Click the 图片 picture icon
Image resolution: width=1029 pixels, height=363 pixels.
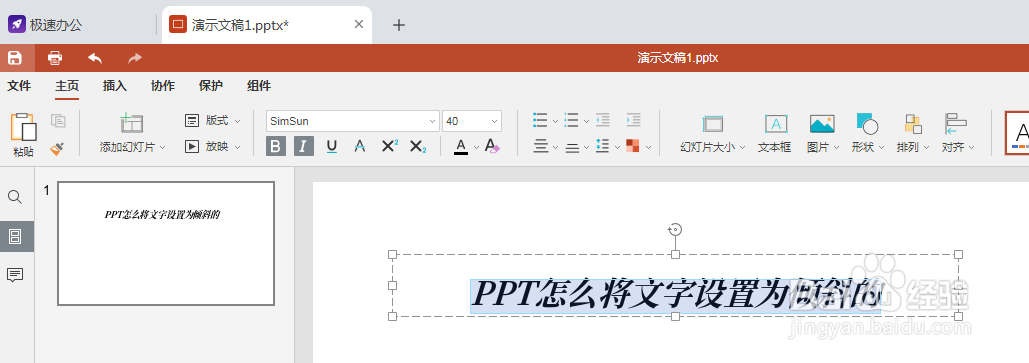tap(822, 124)
